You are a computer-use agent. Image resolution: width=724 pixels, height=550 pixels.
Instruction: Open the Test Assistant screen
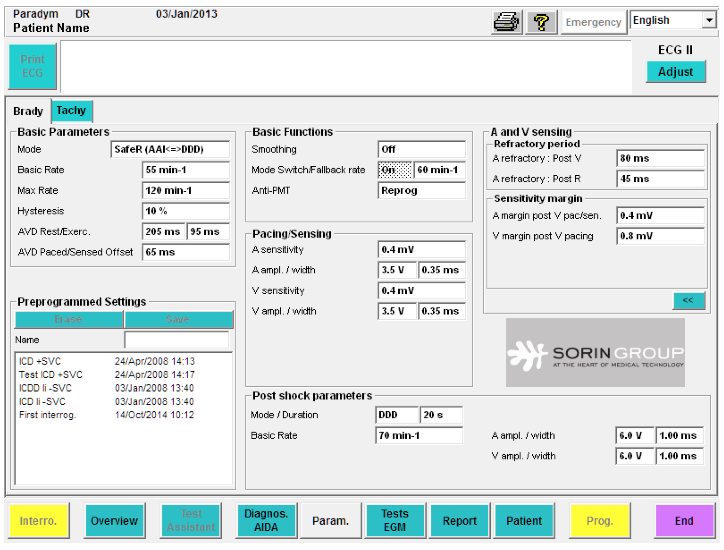[x=191, y=521]
